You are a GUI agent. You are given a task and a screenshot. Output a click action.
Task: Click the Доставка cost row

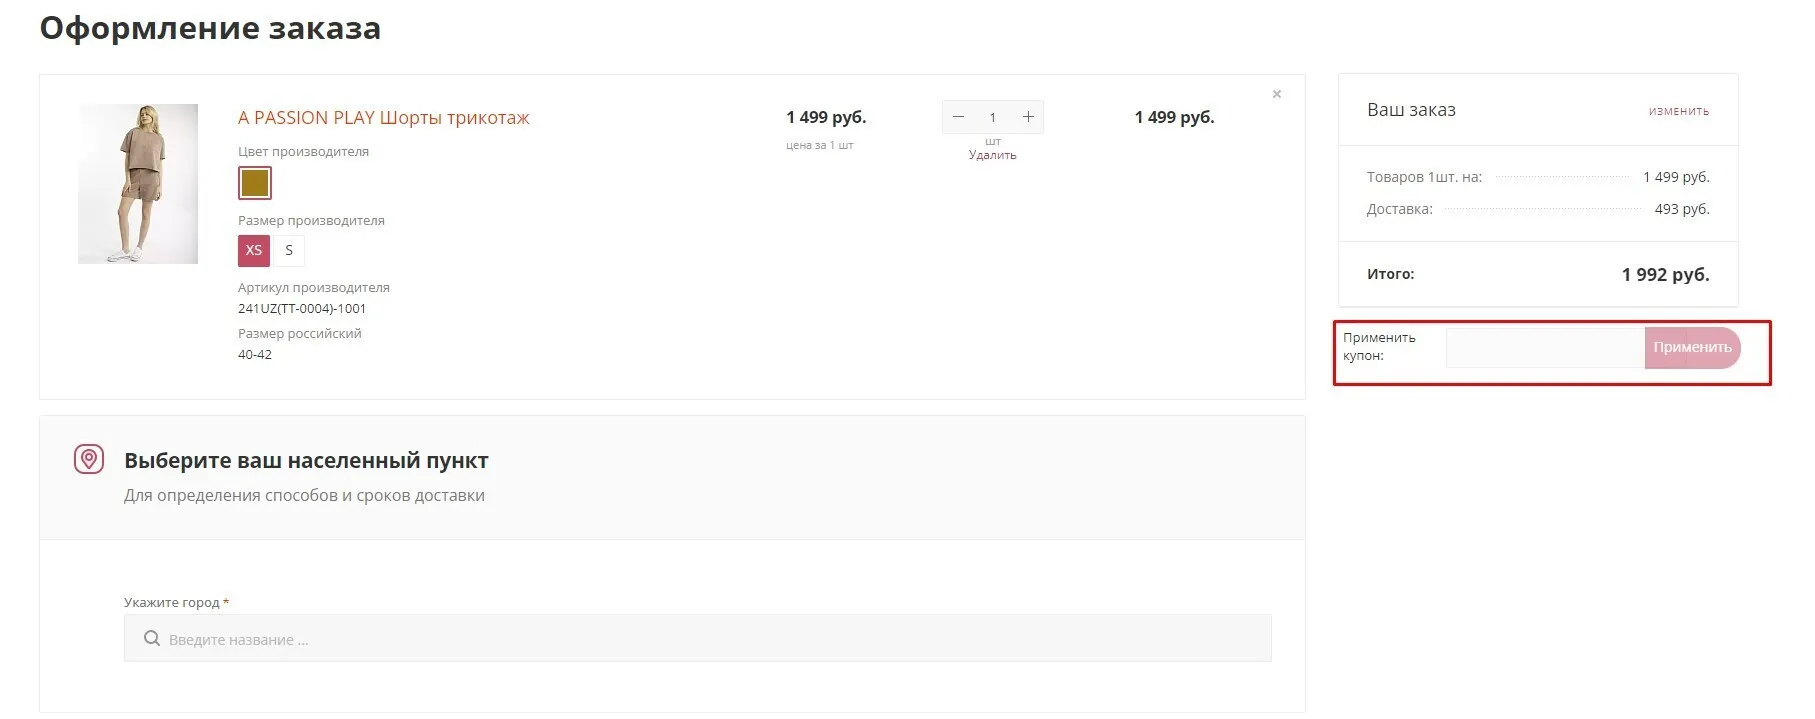[1538, 209]
